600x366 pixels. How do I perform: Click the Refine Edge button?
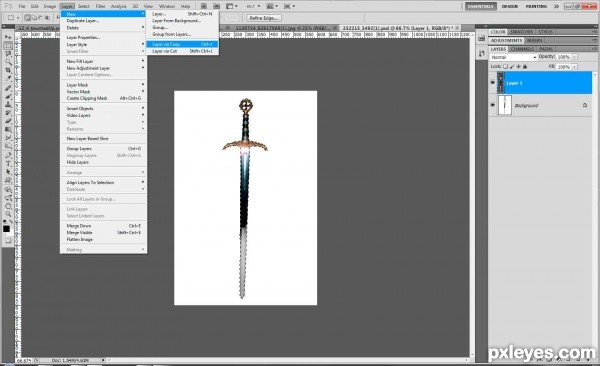click(263, 18)
